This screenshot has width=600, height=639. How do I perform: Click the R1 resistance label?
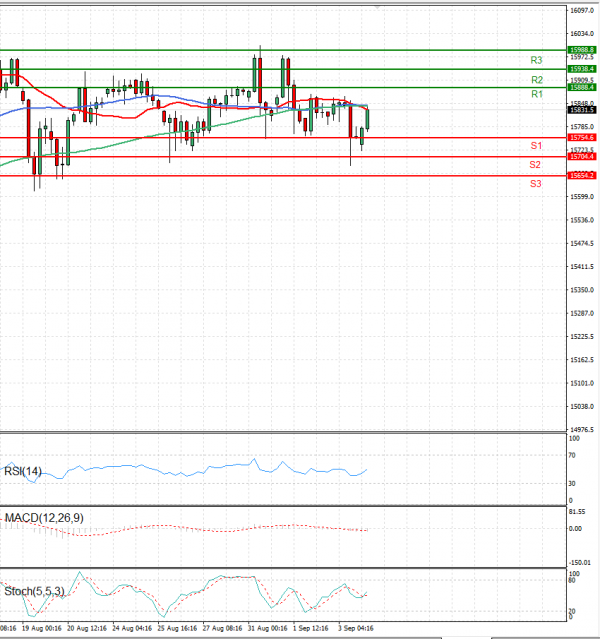click(x=537, y=94)
